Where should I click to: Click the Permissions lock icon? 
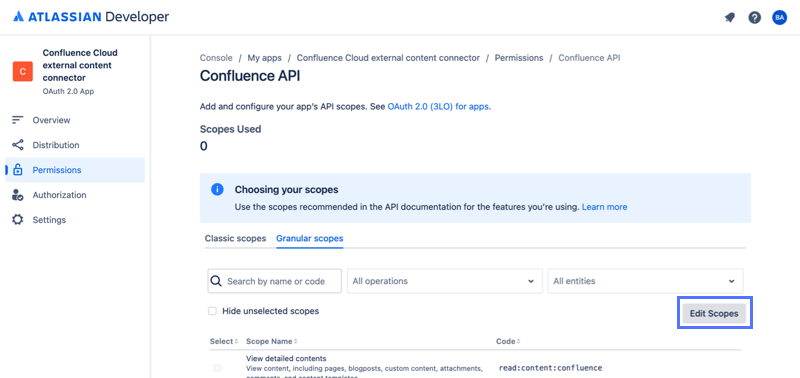click(18, 170)
